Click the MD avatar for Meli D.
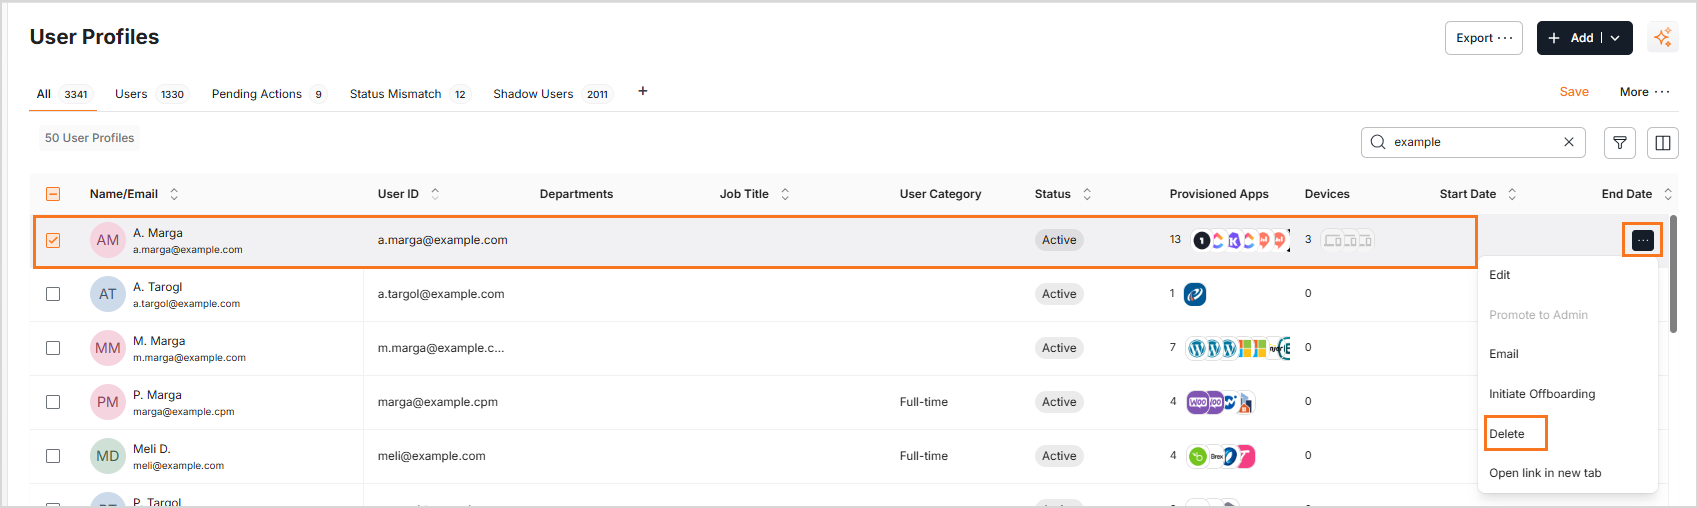1698x508 pixels. click(108, 456)
